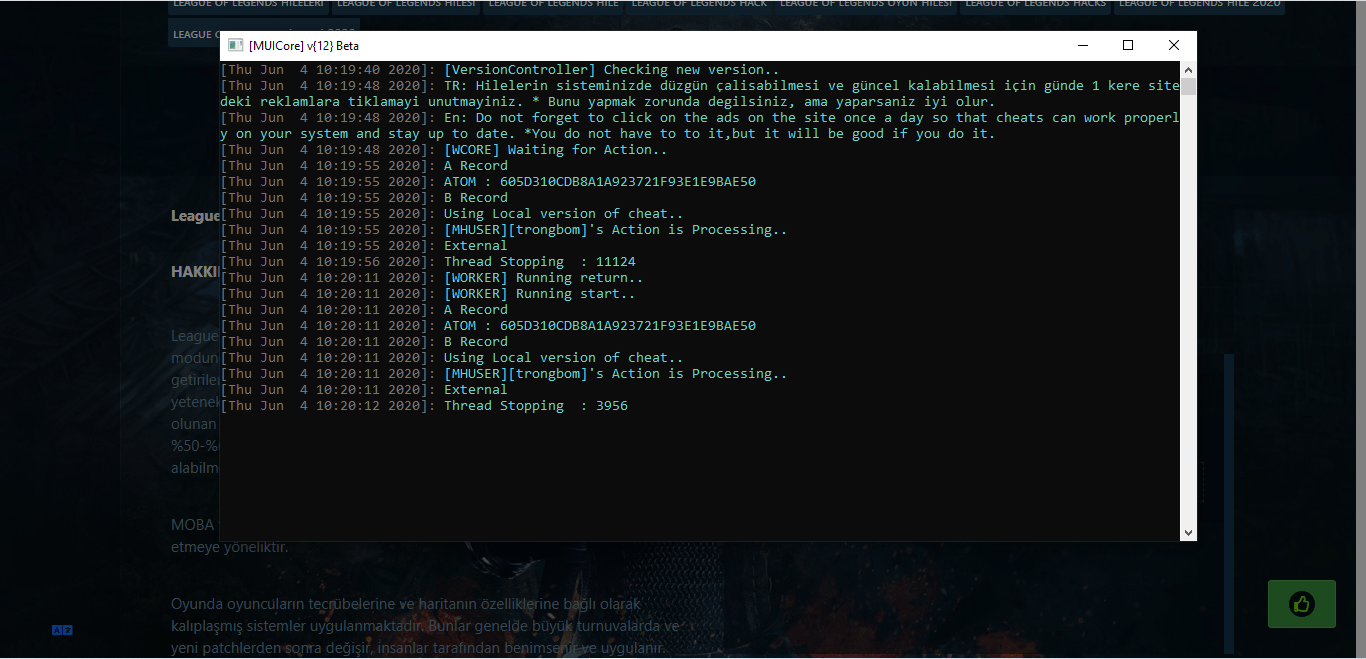
Task: Click the console vertical scrollbar thumb
Action: [x=1188, y=86]
